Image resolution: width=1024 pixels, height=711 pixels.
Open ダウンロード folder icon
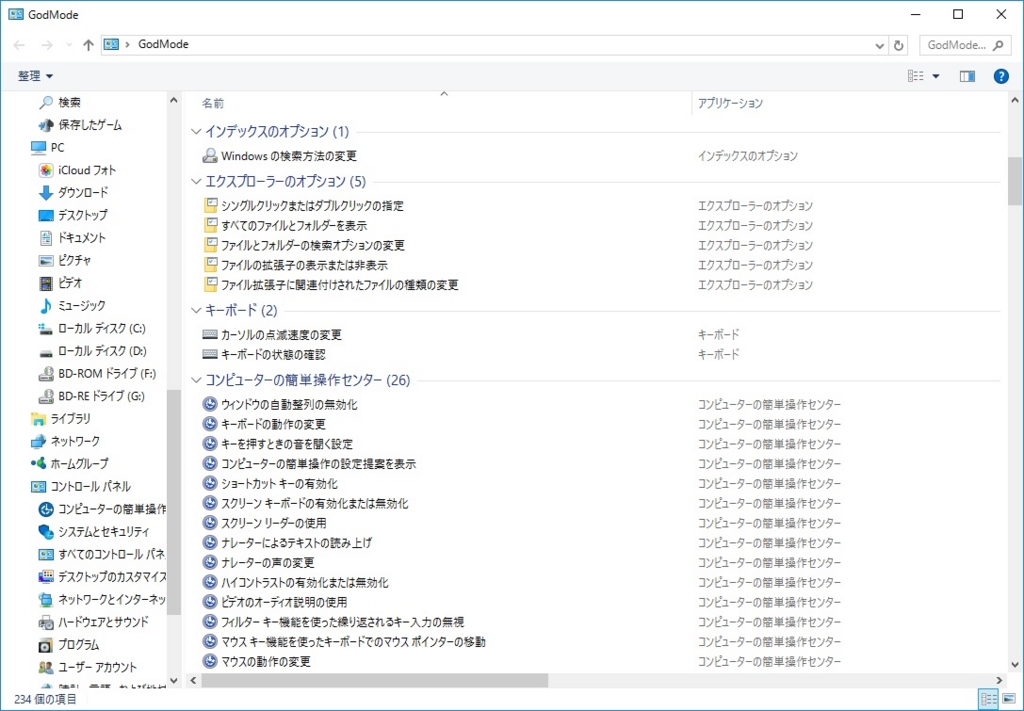pos(46,193)
